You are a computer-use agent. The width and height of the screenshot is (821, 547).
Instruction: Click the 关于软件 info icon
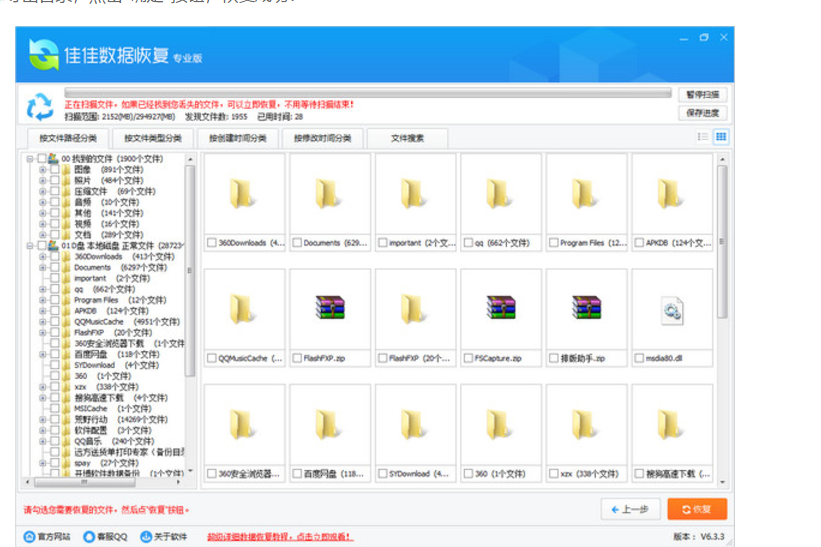tap(146, 536)
